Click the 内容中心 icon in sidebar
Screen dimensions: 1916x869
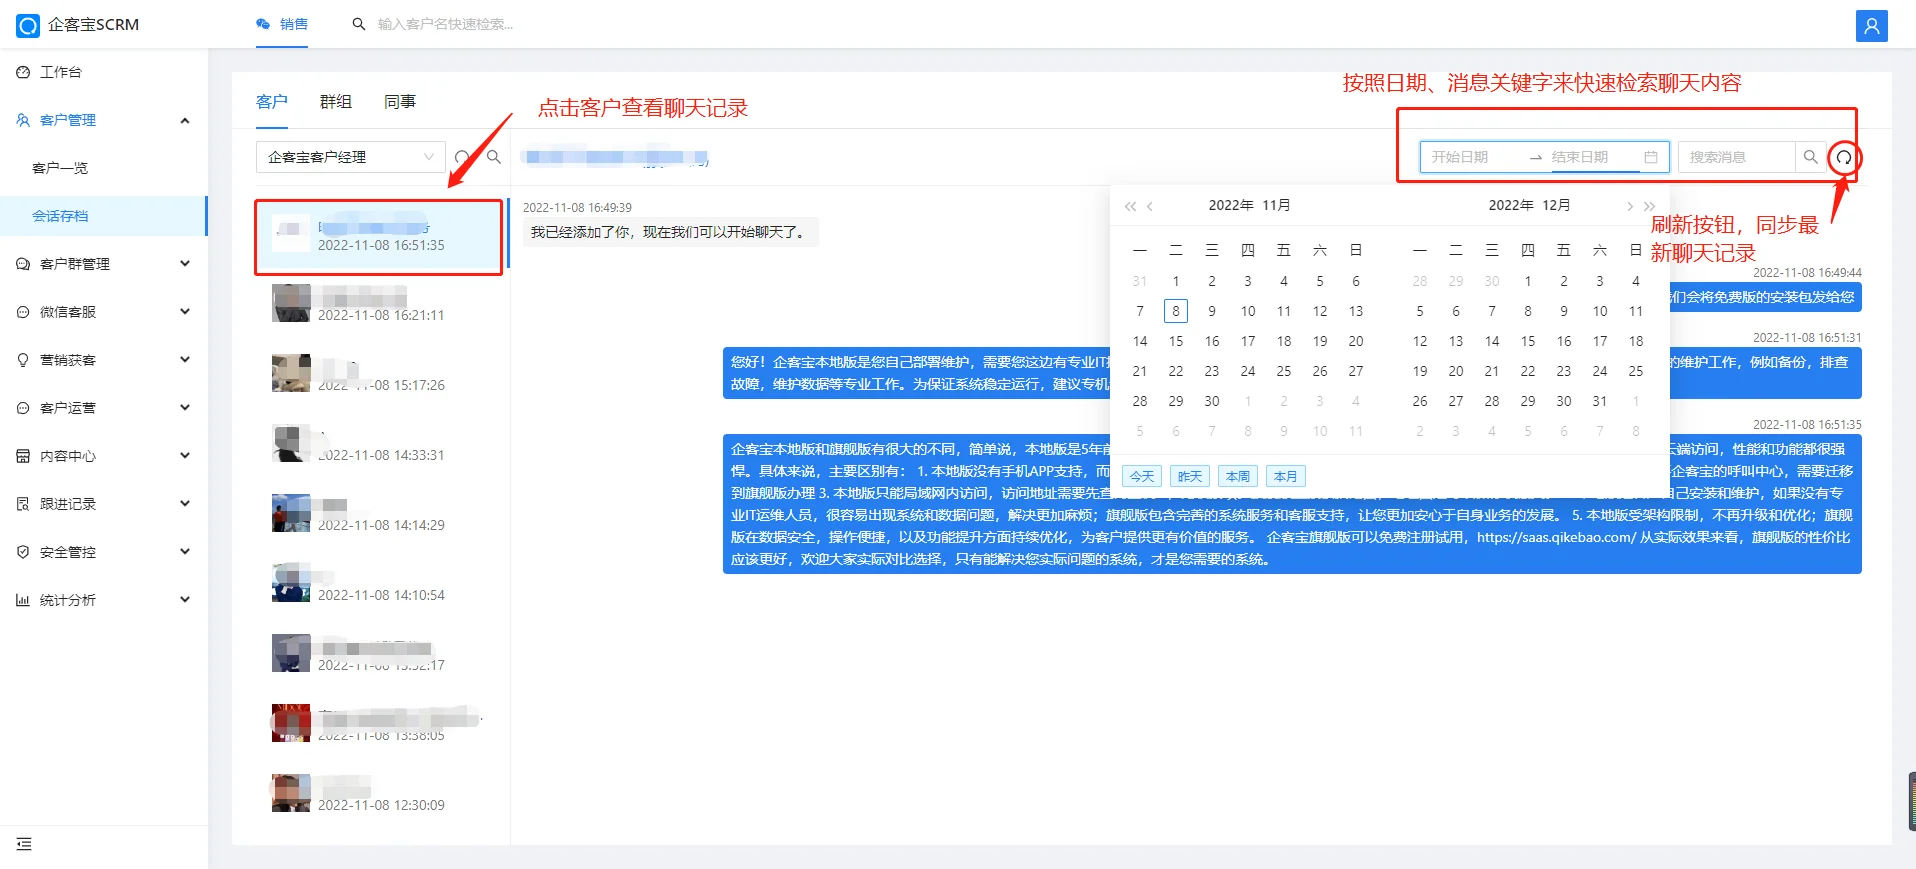point(23,456)
